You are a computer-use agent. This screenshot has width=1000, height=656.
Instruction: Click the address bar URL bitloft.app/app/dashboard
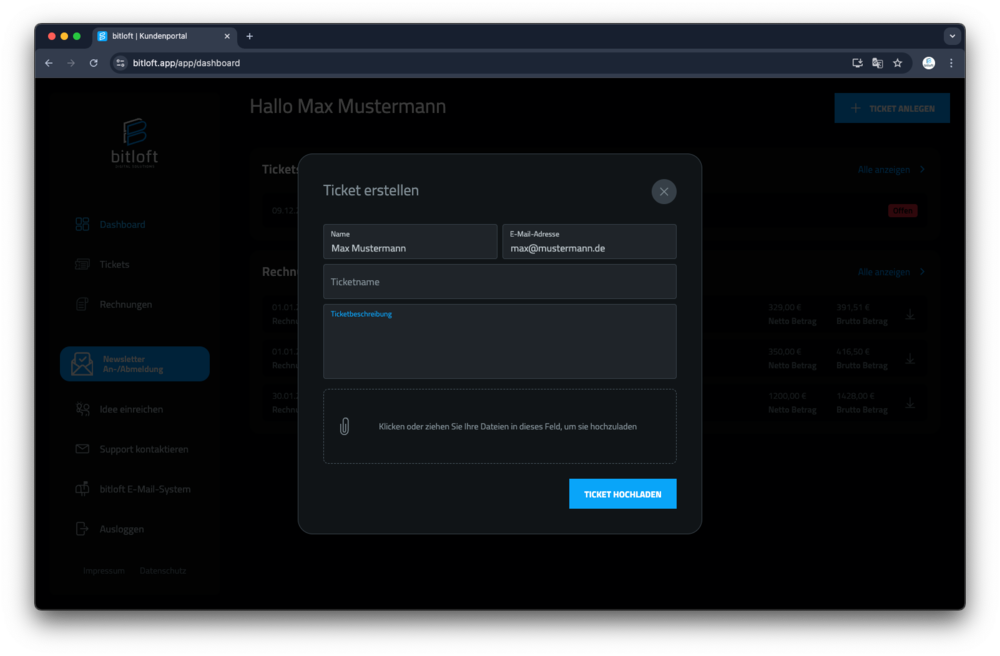point(186,63)
